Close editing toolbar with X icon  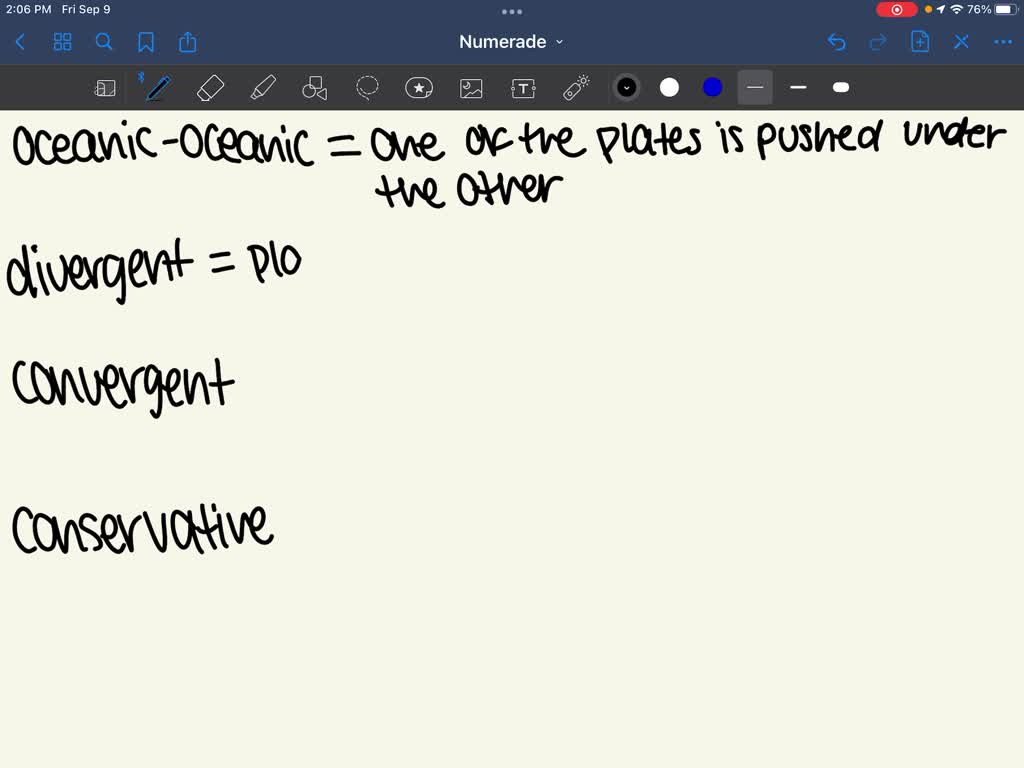click(x=961, y=42)
